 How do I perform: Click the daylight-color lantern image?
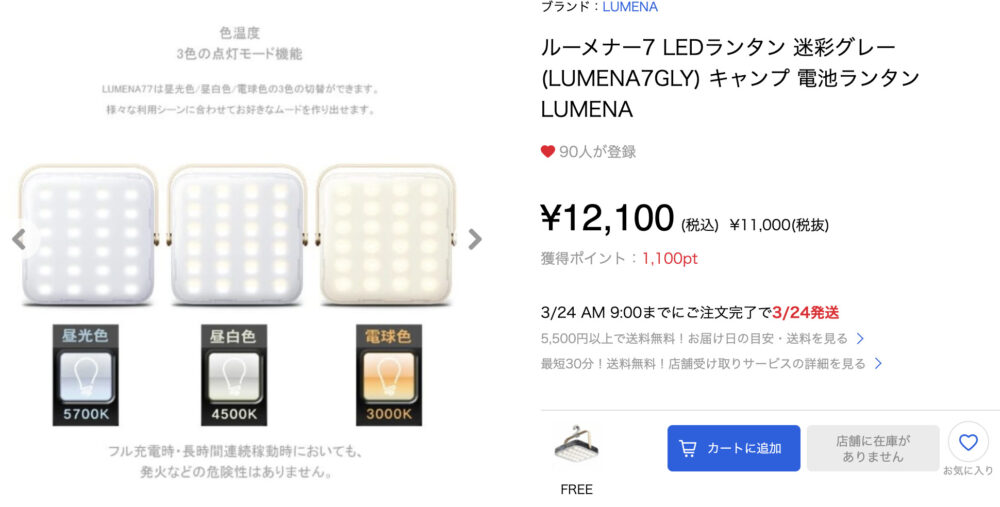pyautogui.click(x=88, y=235)
